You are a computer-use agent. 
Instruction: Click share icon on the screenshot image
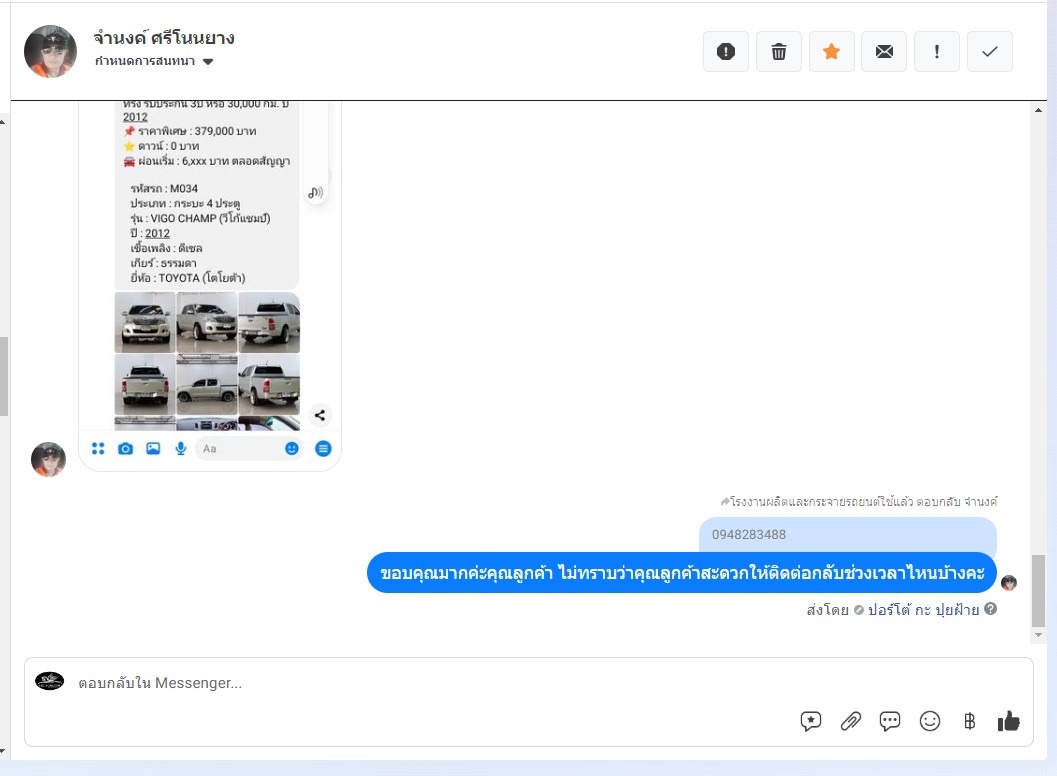[x=320, y=415]
